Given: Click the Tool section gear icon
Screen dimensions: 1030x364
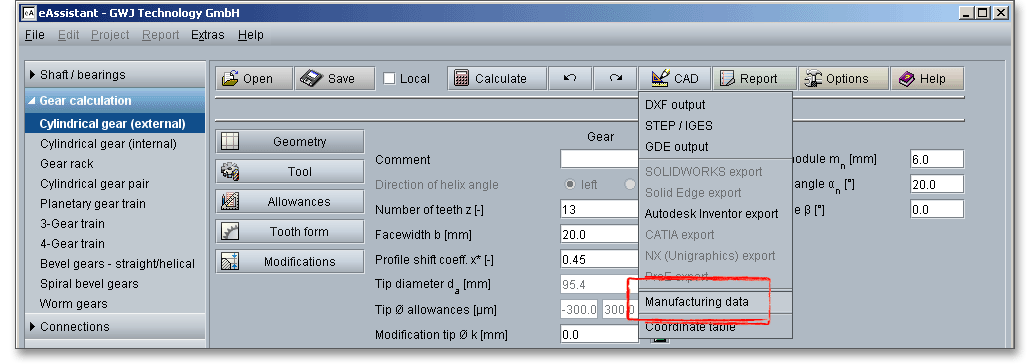Looking at the screenshot, I should pyautogui.click(x=230, y=171).
